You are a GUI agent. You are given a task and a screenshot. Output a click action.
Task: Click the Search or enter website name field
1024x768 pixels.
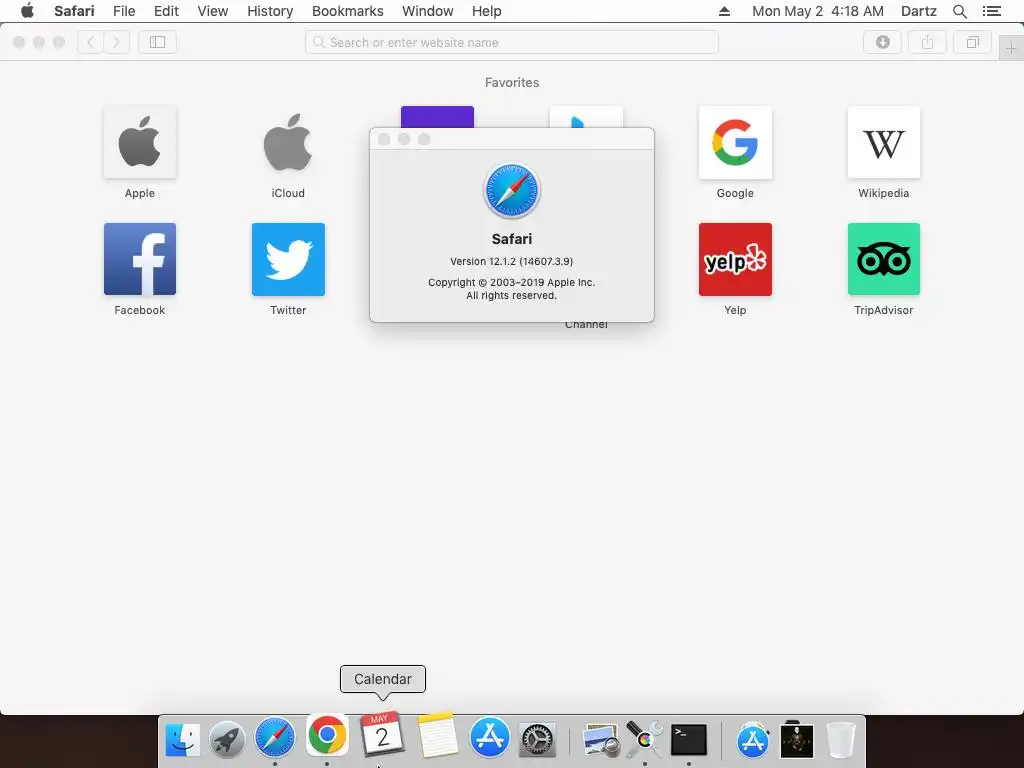pos(512,42)
